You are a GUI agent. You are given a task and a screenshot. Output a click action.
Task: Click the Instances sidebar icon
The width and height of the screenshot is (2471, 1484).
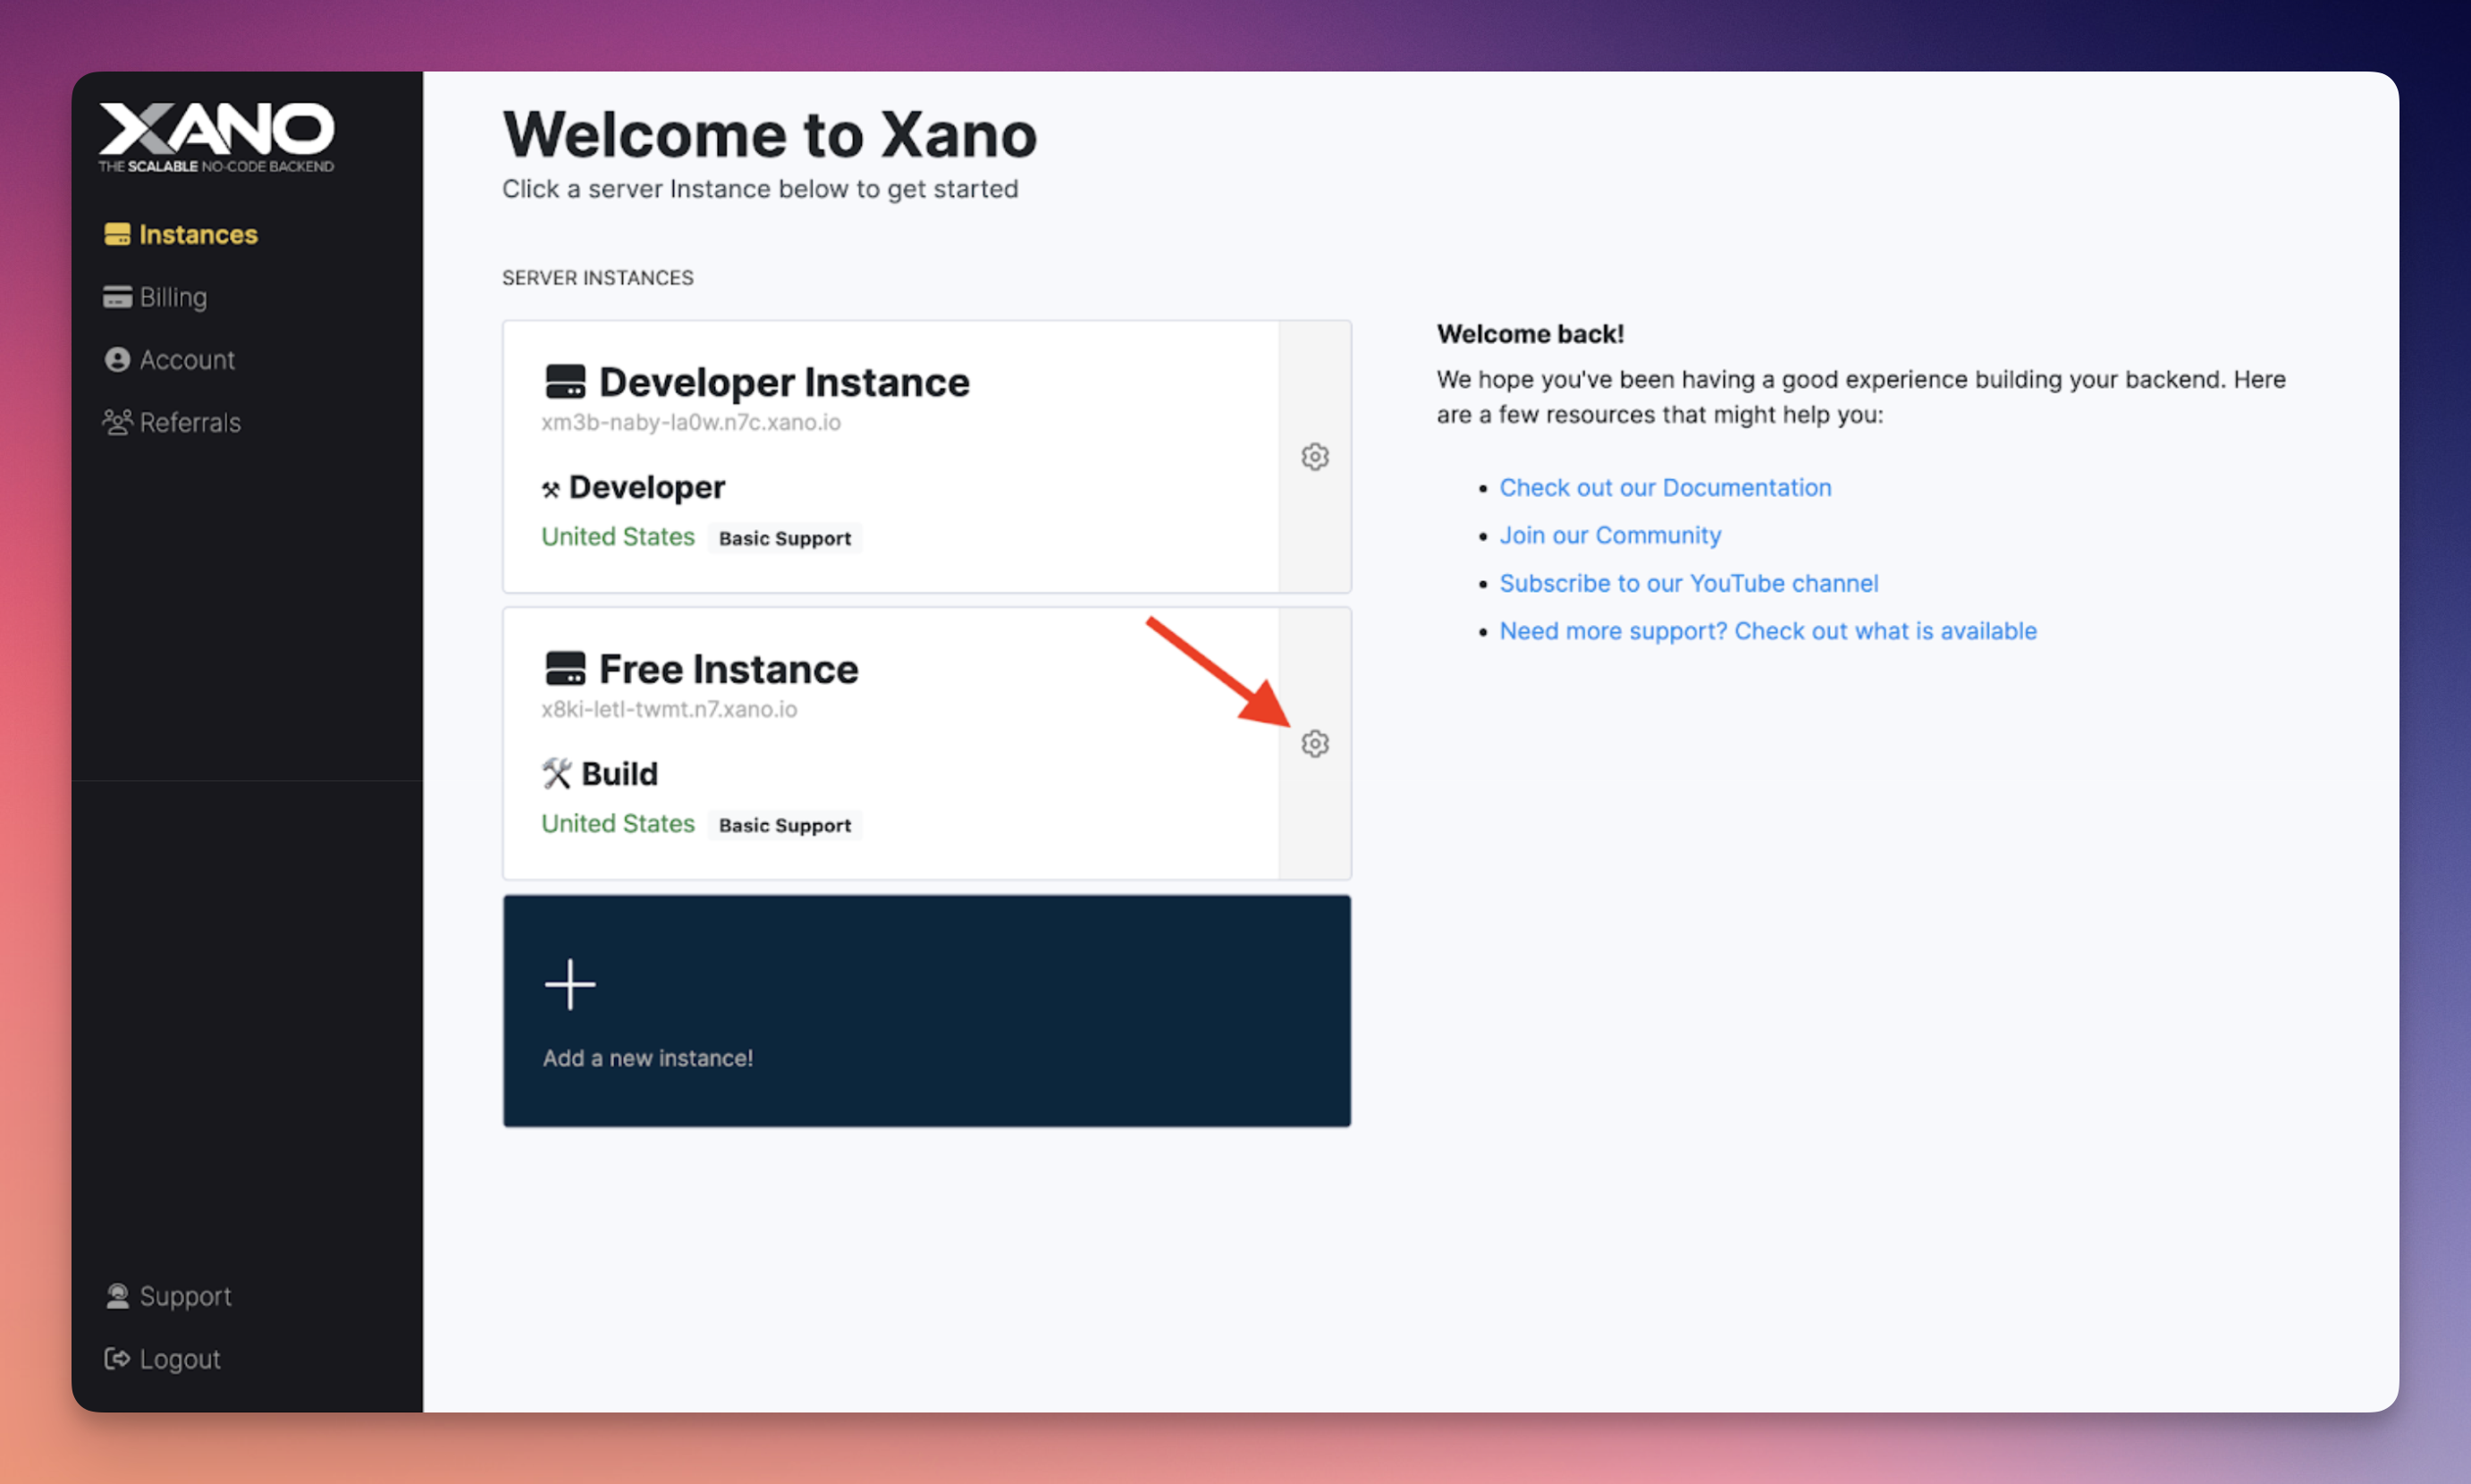click(117, 234)
